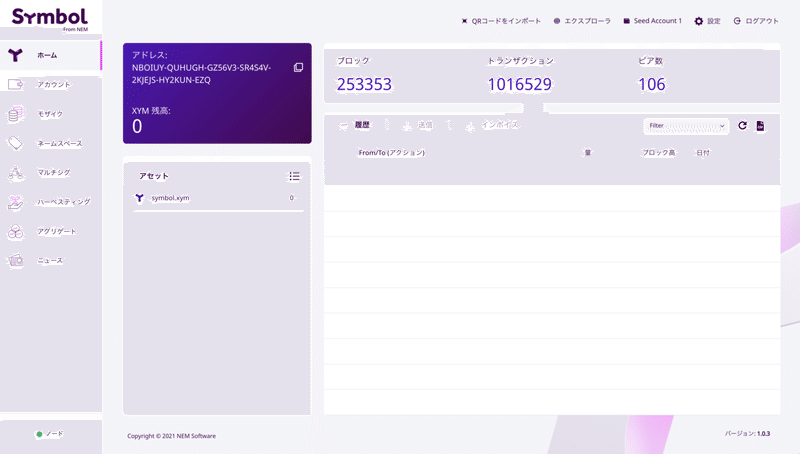This screenshot has height=454, width=800.
Task: Switch to the Send tab
Action: [417, 125]
